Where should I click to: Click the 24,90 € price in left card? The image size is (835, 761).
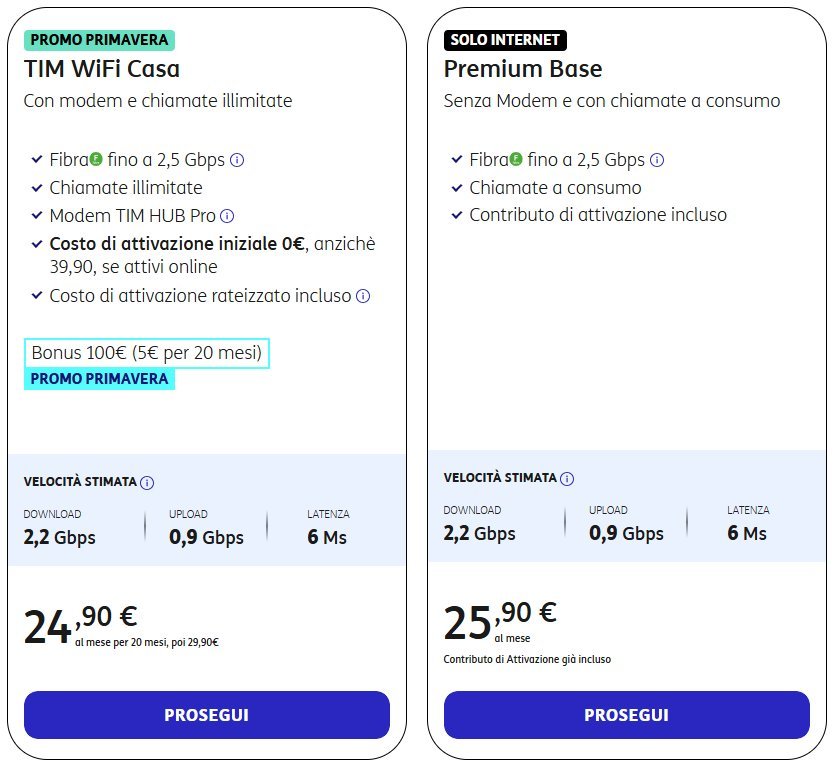80,623
